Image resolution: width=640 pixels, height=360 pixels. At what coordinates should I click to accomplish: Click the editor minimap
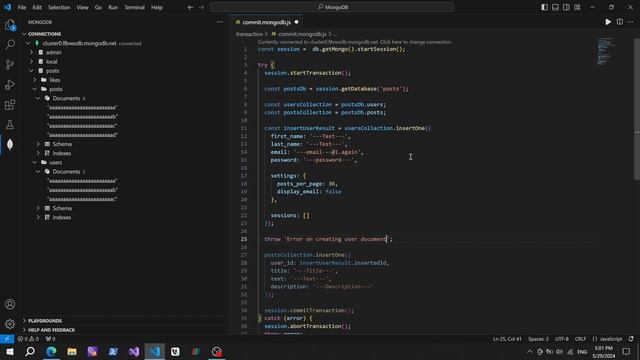pos(605,51)
